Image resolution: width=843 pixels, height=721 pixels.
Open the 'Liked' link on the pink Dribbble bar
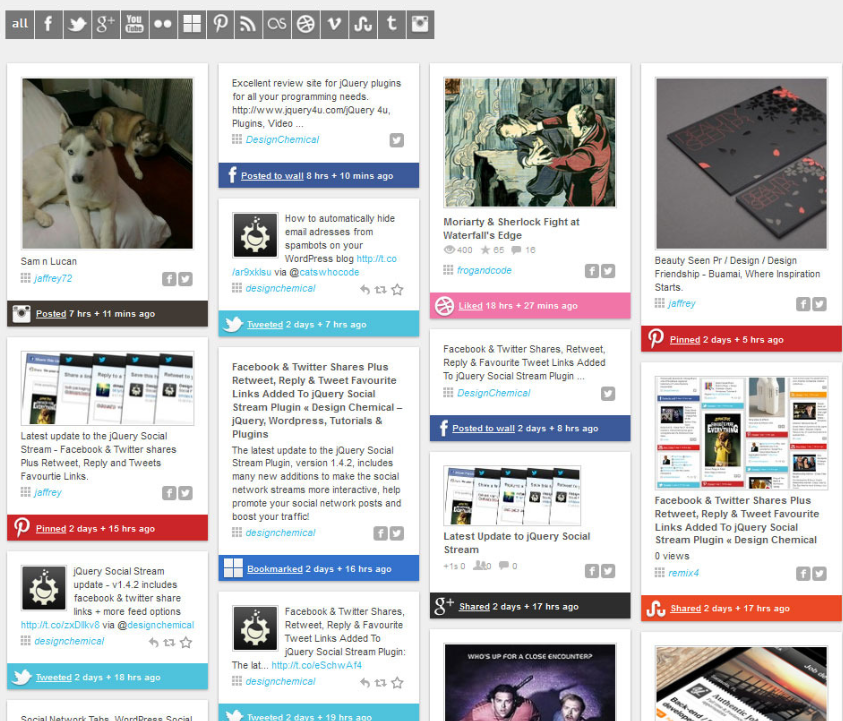point(470,306)
